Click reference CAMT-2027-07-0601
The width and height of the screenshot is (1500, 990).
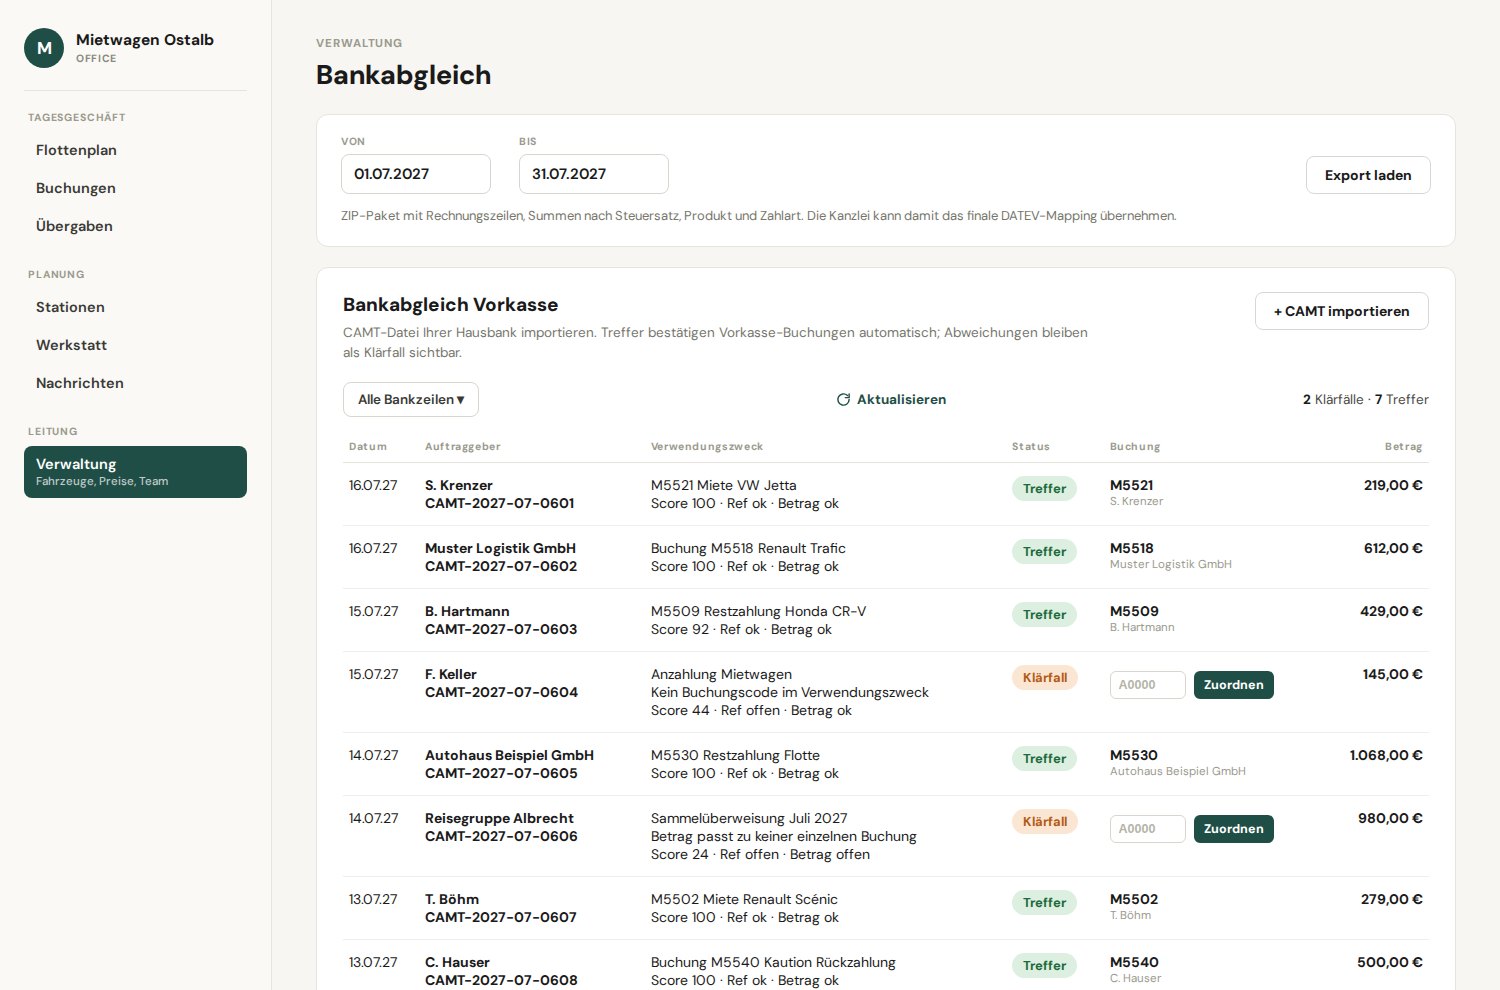click(x=499, y=503)
